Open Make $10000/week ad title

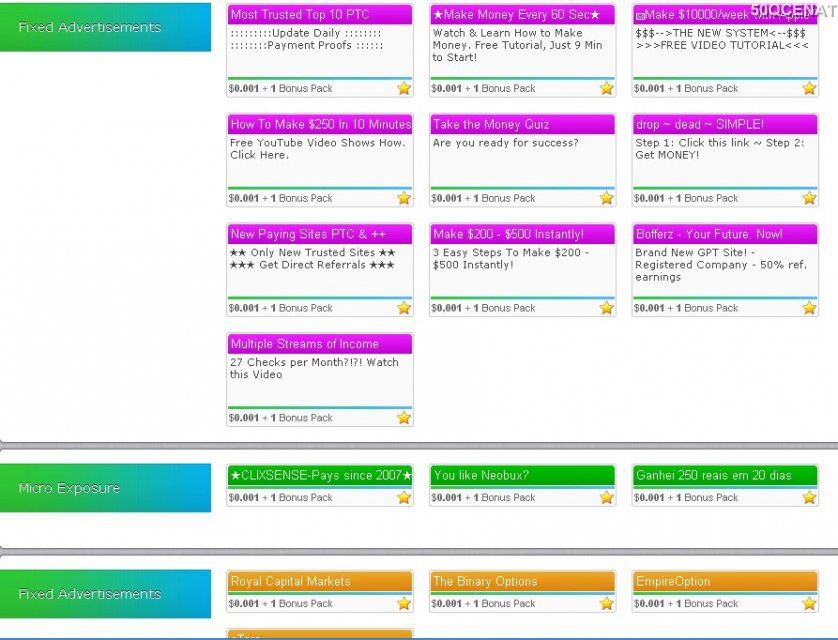coord(725,14)
